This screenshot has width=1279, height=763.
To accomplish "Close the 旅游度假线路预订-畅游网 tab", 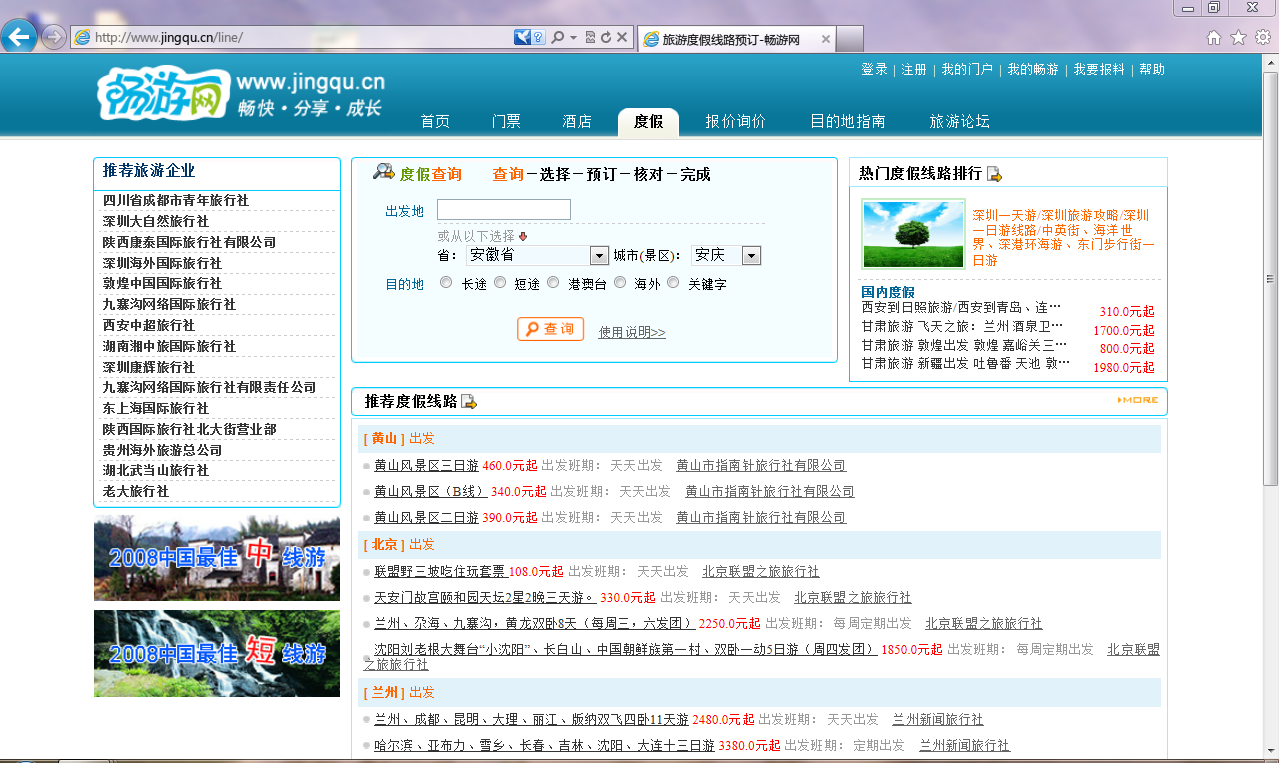I will [825, 39].
